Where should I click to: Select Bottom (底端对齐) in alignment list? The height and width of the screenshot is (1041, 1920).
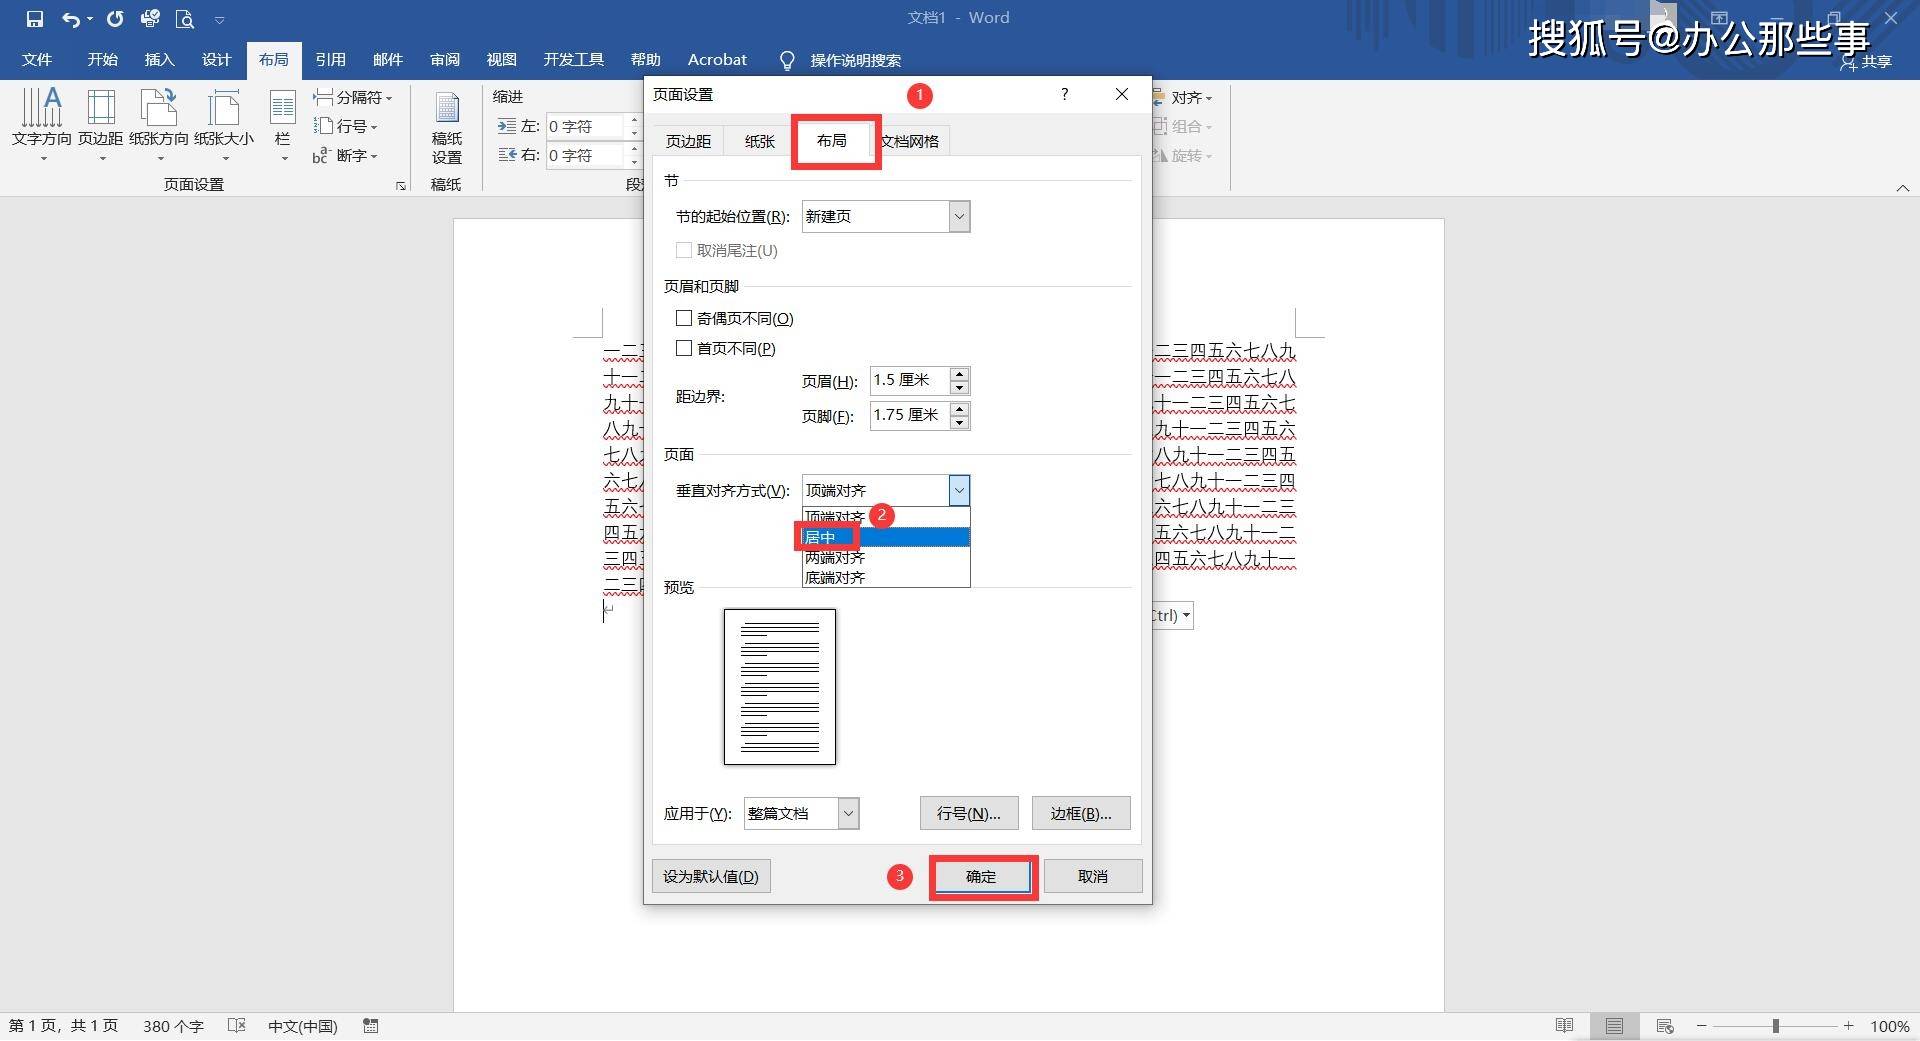coord(886,577)
